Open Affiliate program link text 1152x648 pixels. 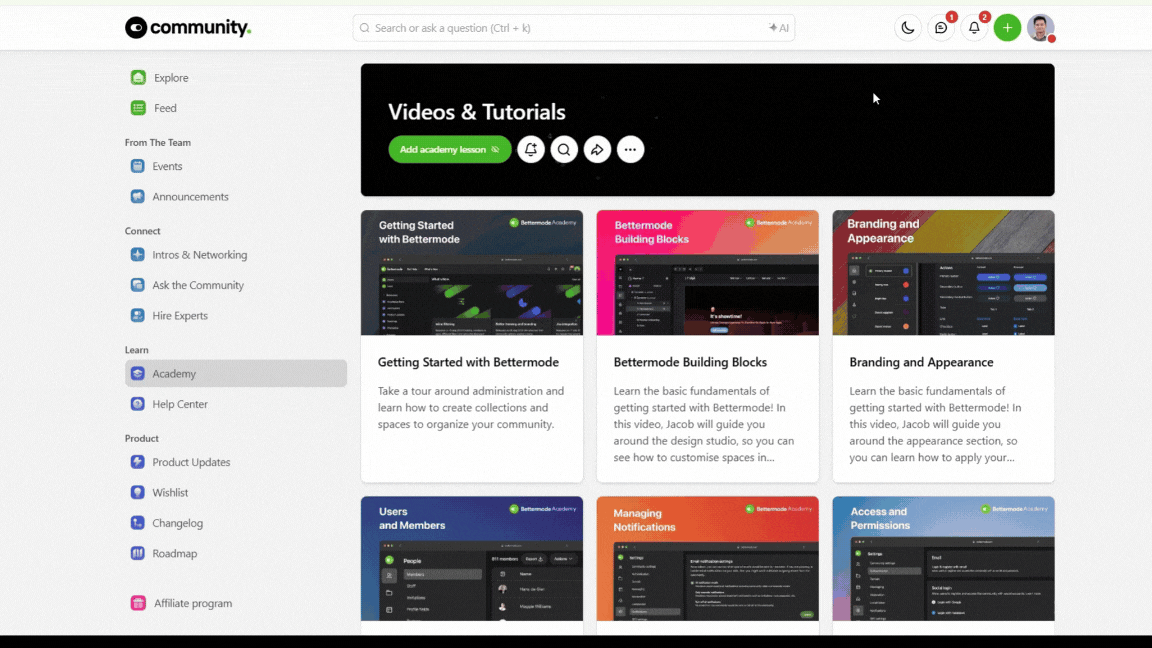tap(193, 603)
